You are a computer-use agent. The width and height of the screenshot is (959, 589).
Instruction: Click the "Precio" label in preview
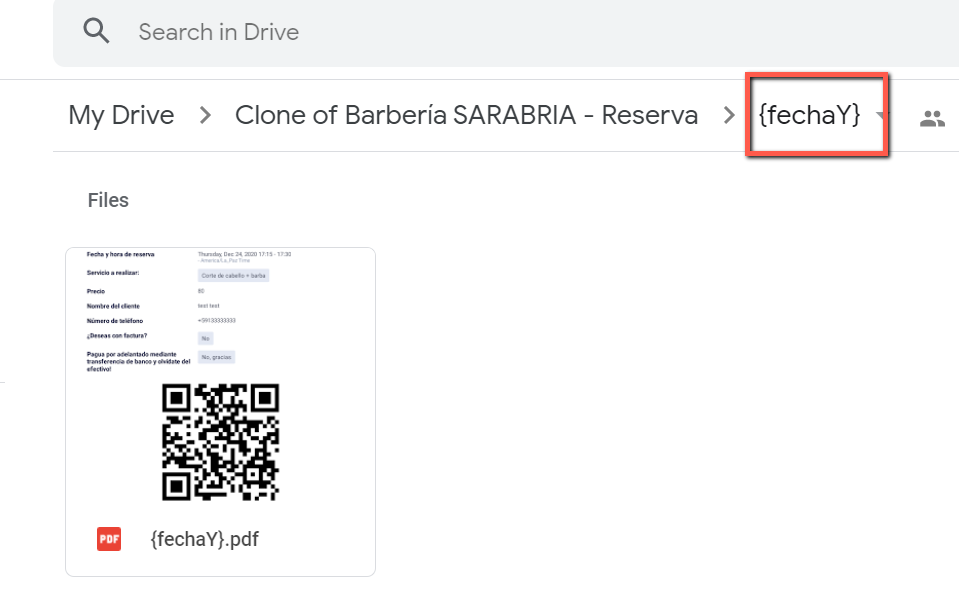(x=96, y=291)
